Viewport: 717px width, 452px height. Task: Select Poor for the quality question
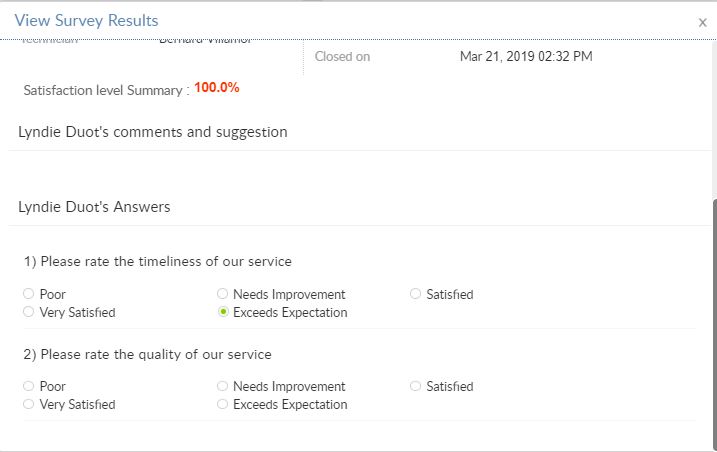(x=29, y=387)
